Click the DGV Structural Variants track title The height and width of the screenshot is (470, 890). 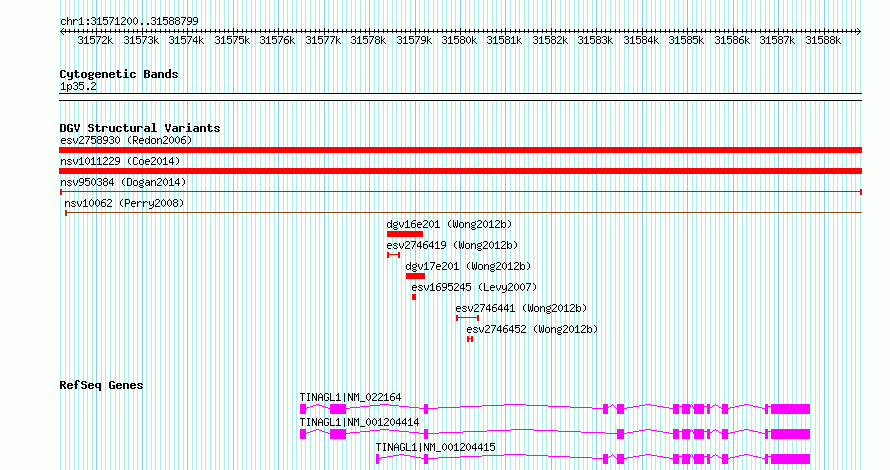coord(140,128)
